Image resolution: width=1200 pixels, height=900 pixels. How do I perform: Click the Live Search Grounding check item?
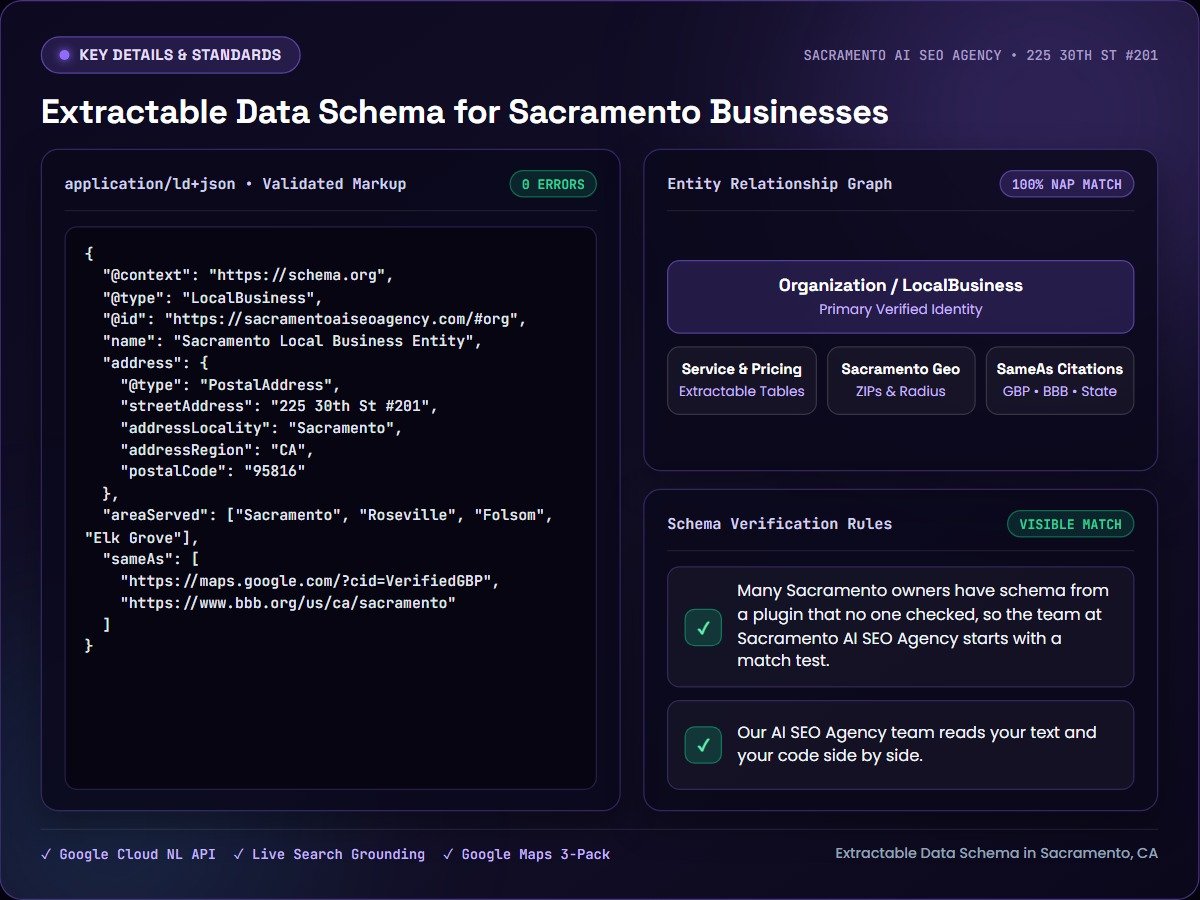tap(329, 854)
